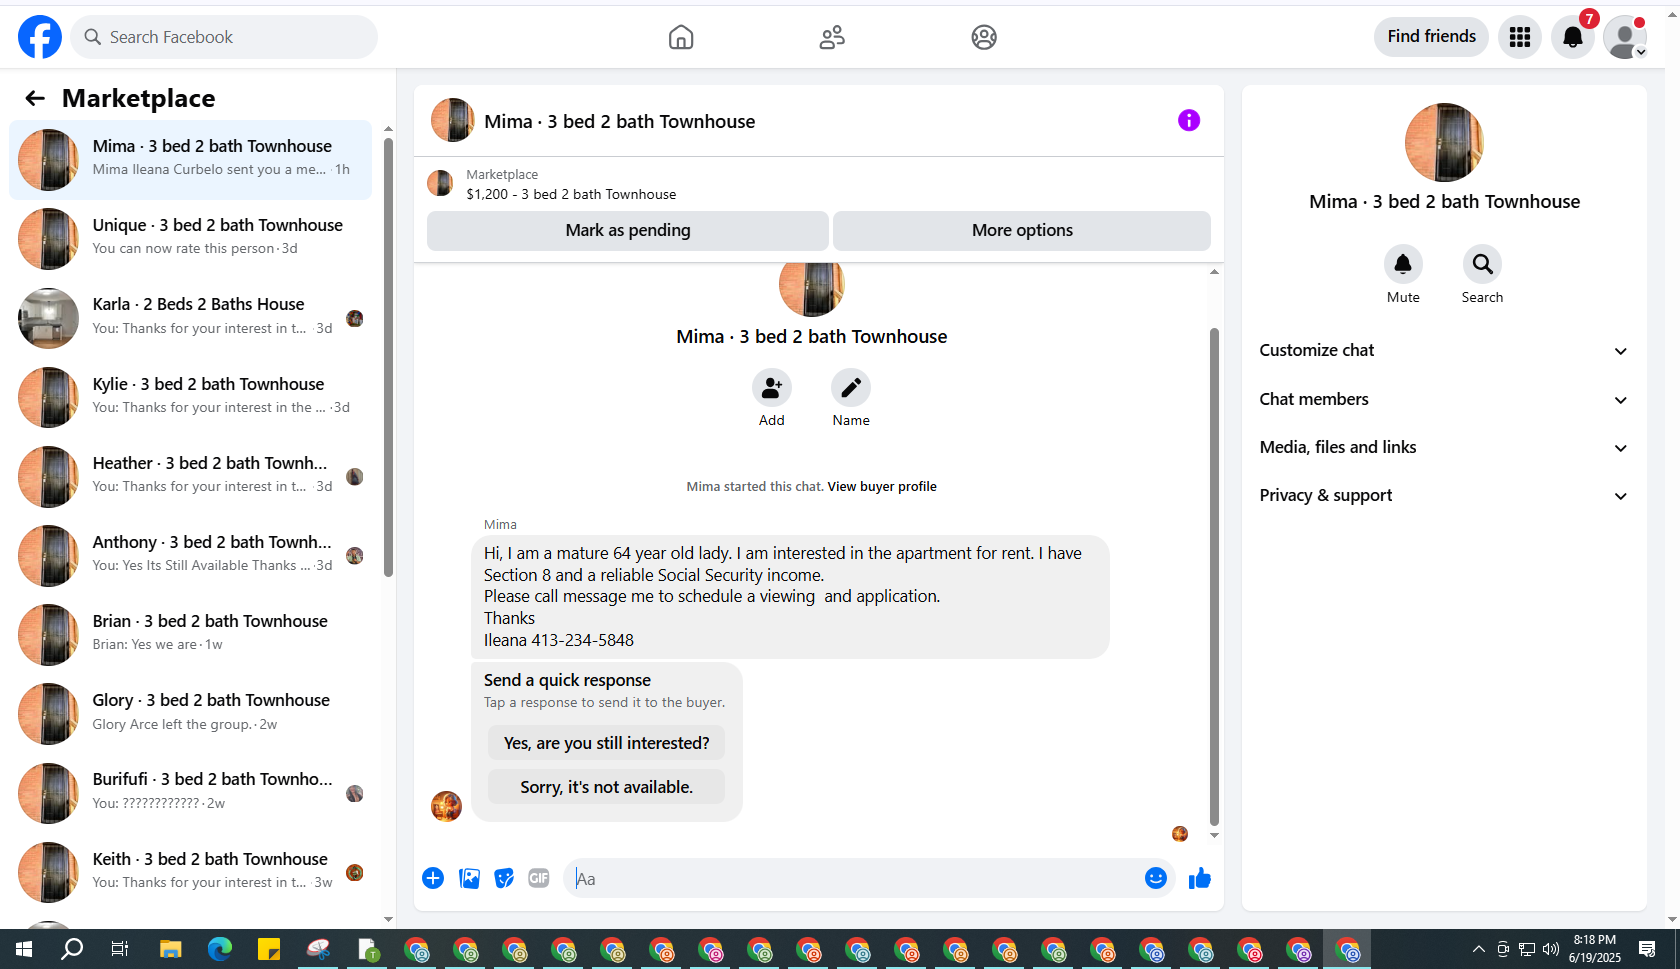Open the Windows notification center
The image size is (1680, 969).
(1647, 949)
